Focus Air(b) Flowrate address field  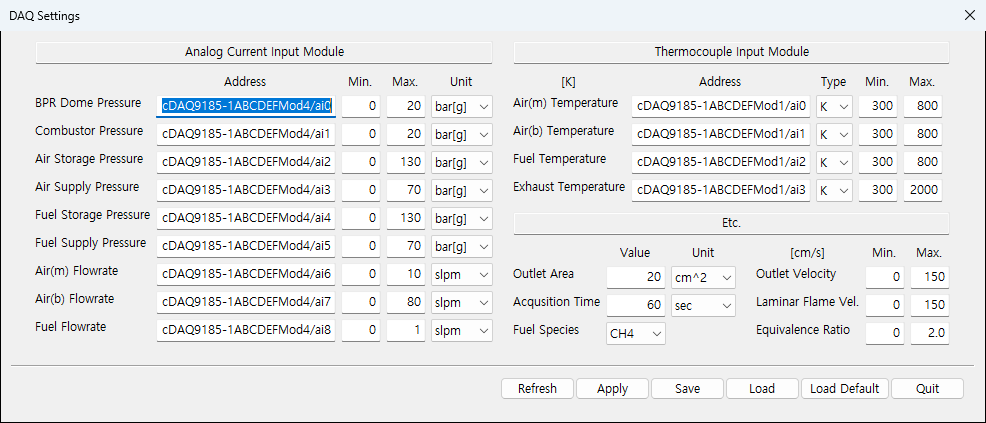[x=246, y=302]
